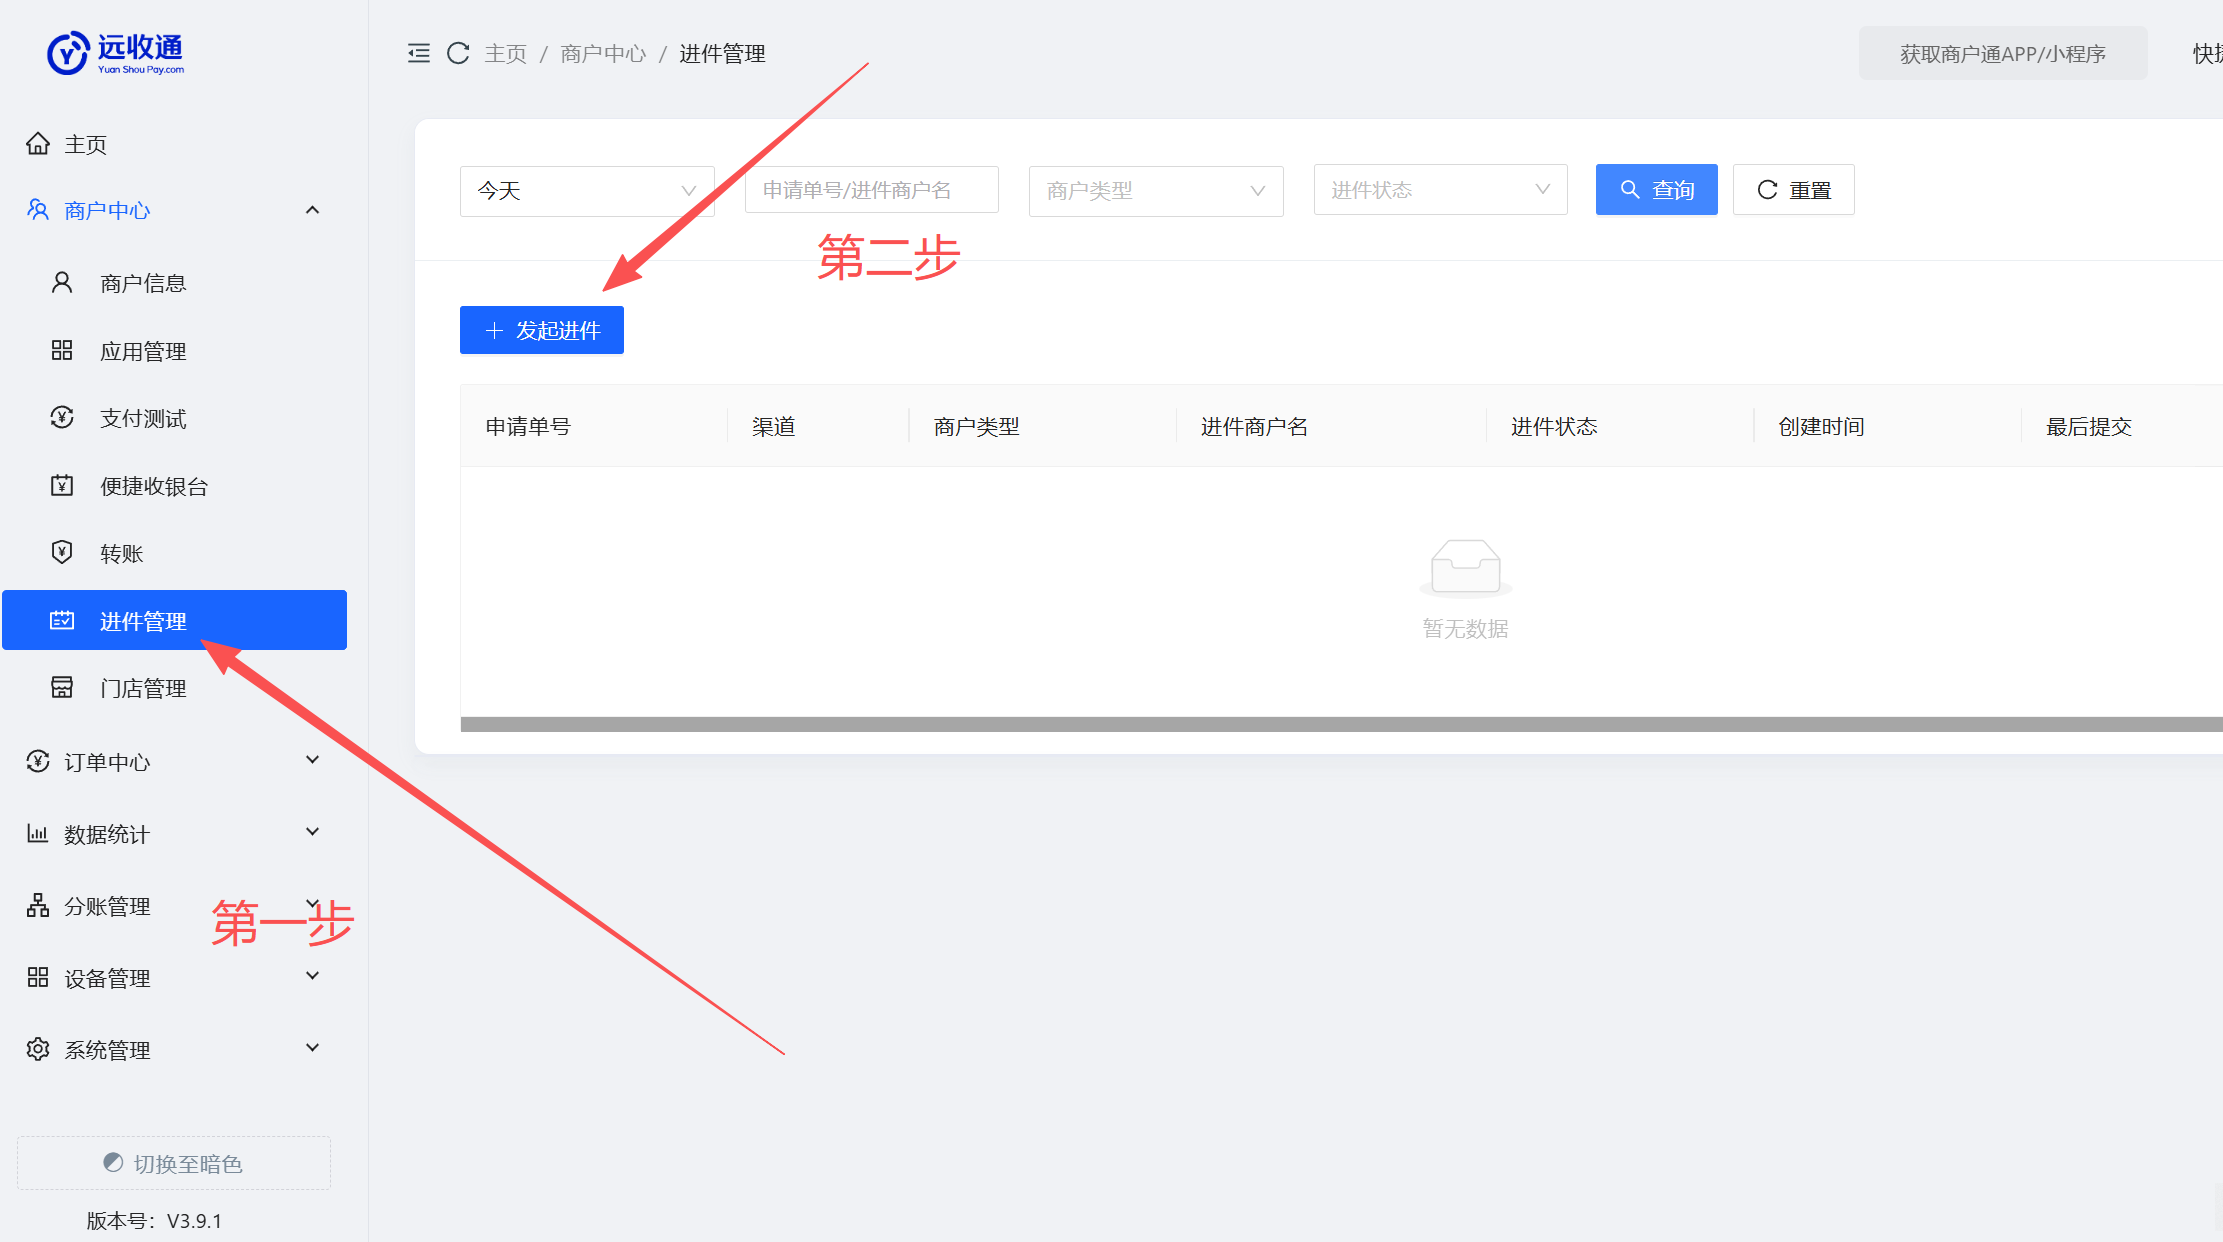The height and width of the screenshot is (1242, 2223).
Task: Click the 获取商户通APP/小程序 button
Action: 2003,53
